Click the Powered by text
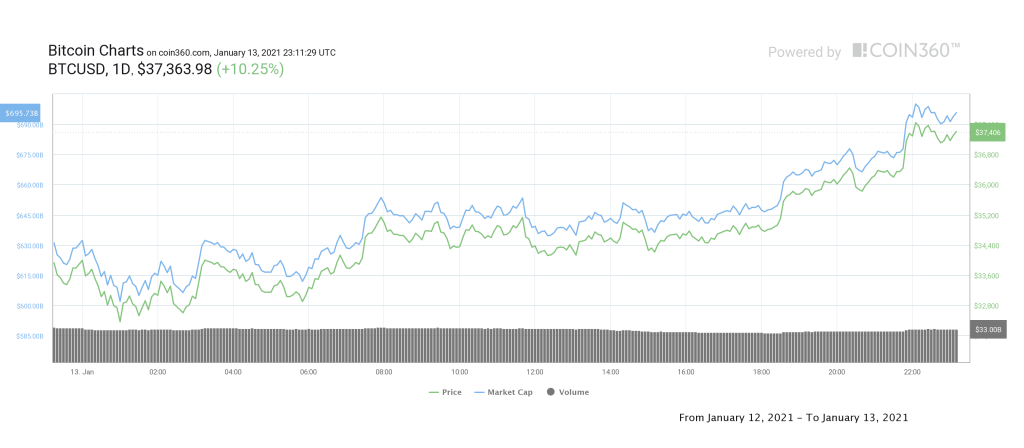Screen dimensions: 1024x448 click(804, 52)
